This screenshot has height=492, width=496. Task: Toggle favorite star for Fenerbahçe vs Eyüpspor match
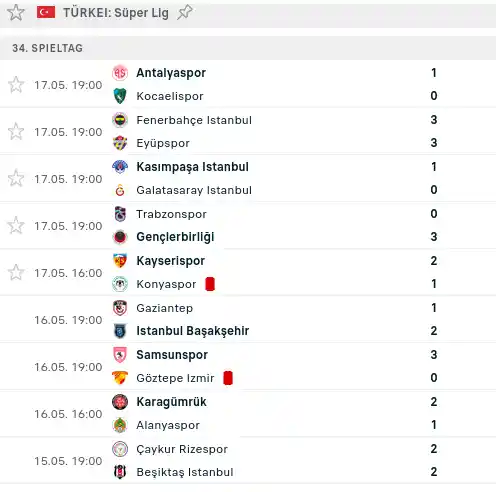[16, 131]
